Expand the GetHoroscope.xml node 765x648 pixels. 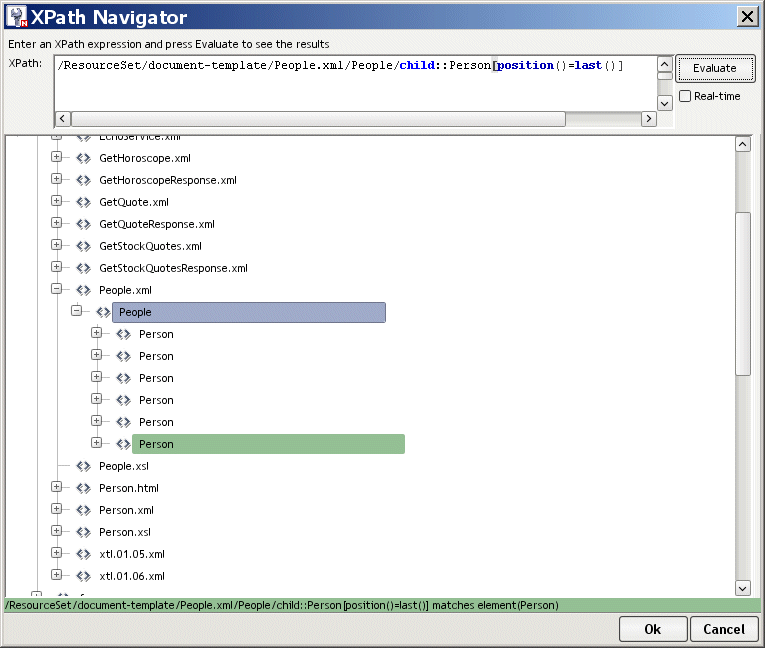[x=57, y=157]
